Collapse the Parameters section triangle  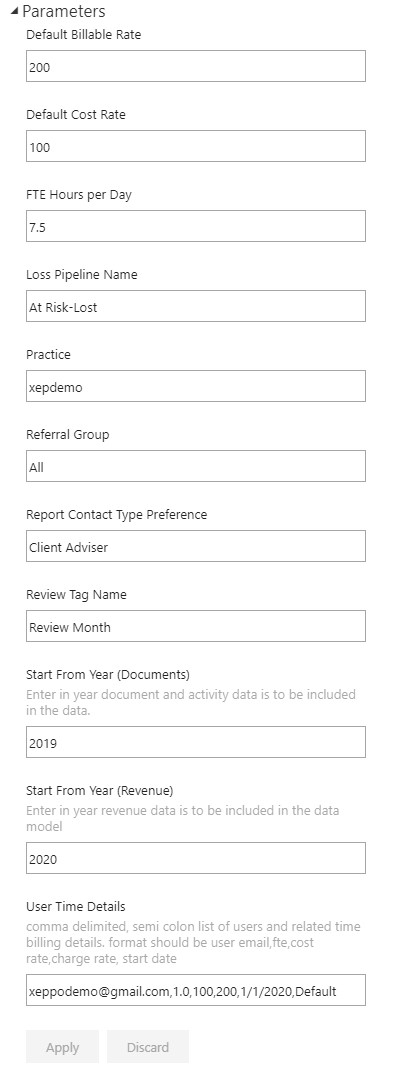click(15, 12)
